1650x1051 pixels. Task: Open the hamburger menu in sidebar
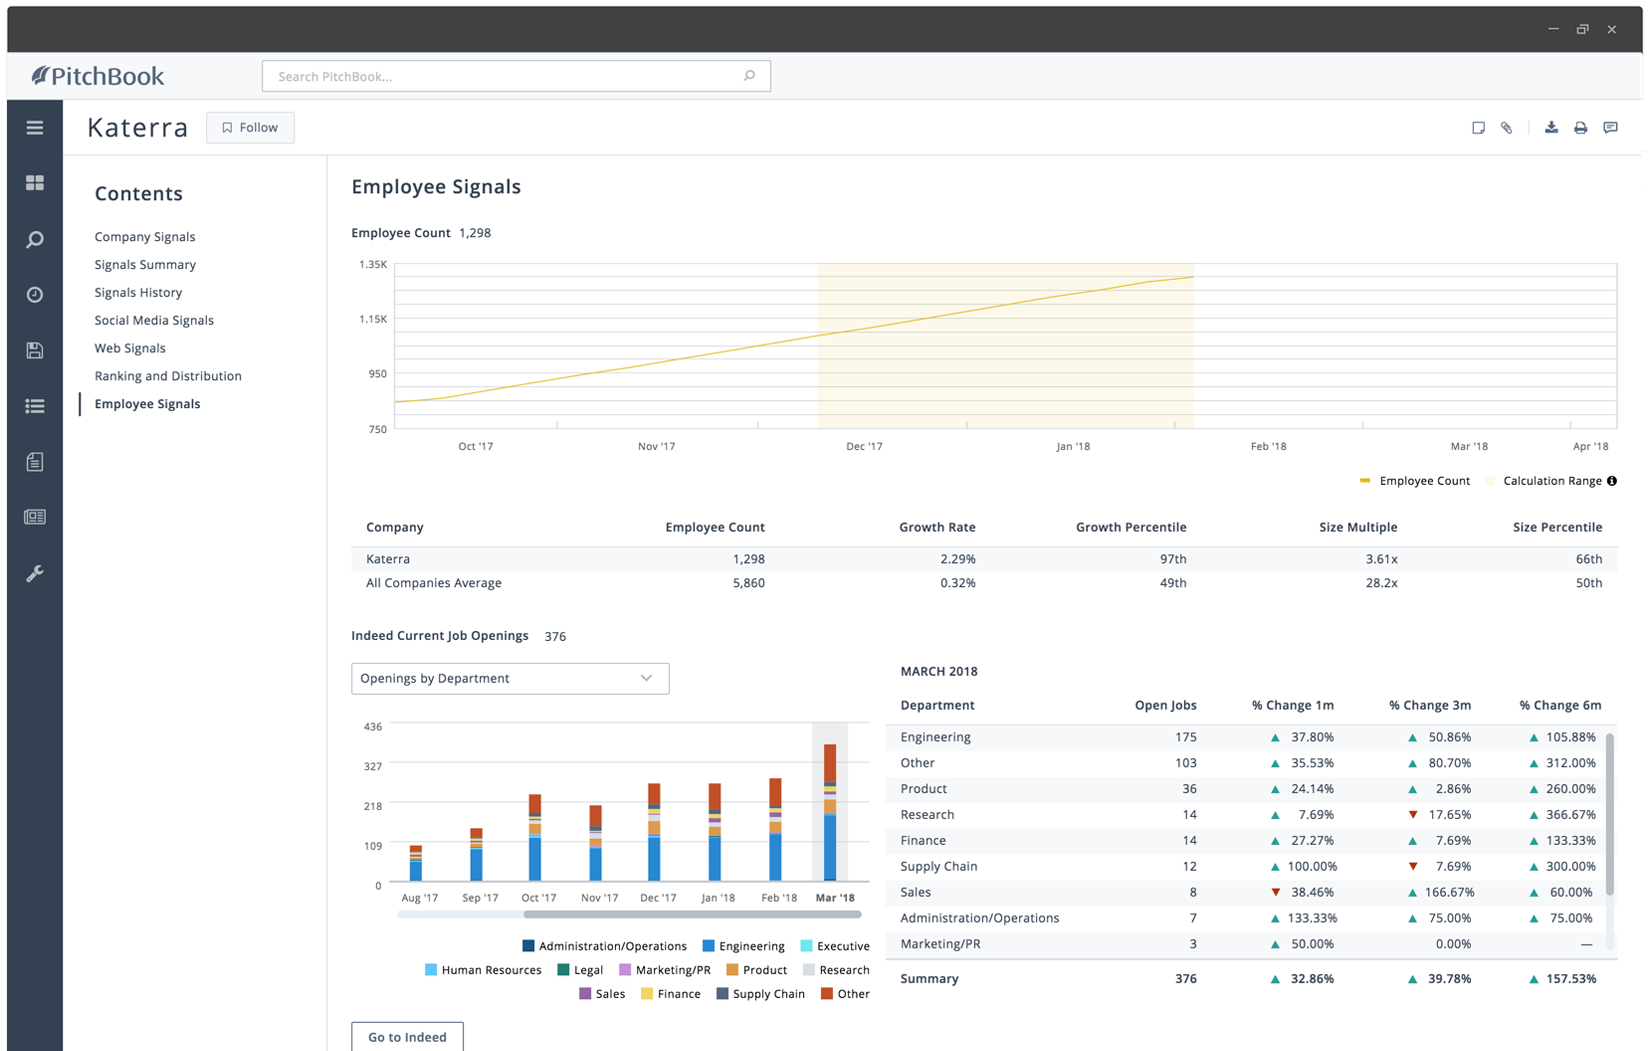click(x=35, y=128)
